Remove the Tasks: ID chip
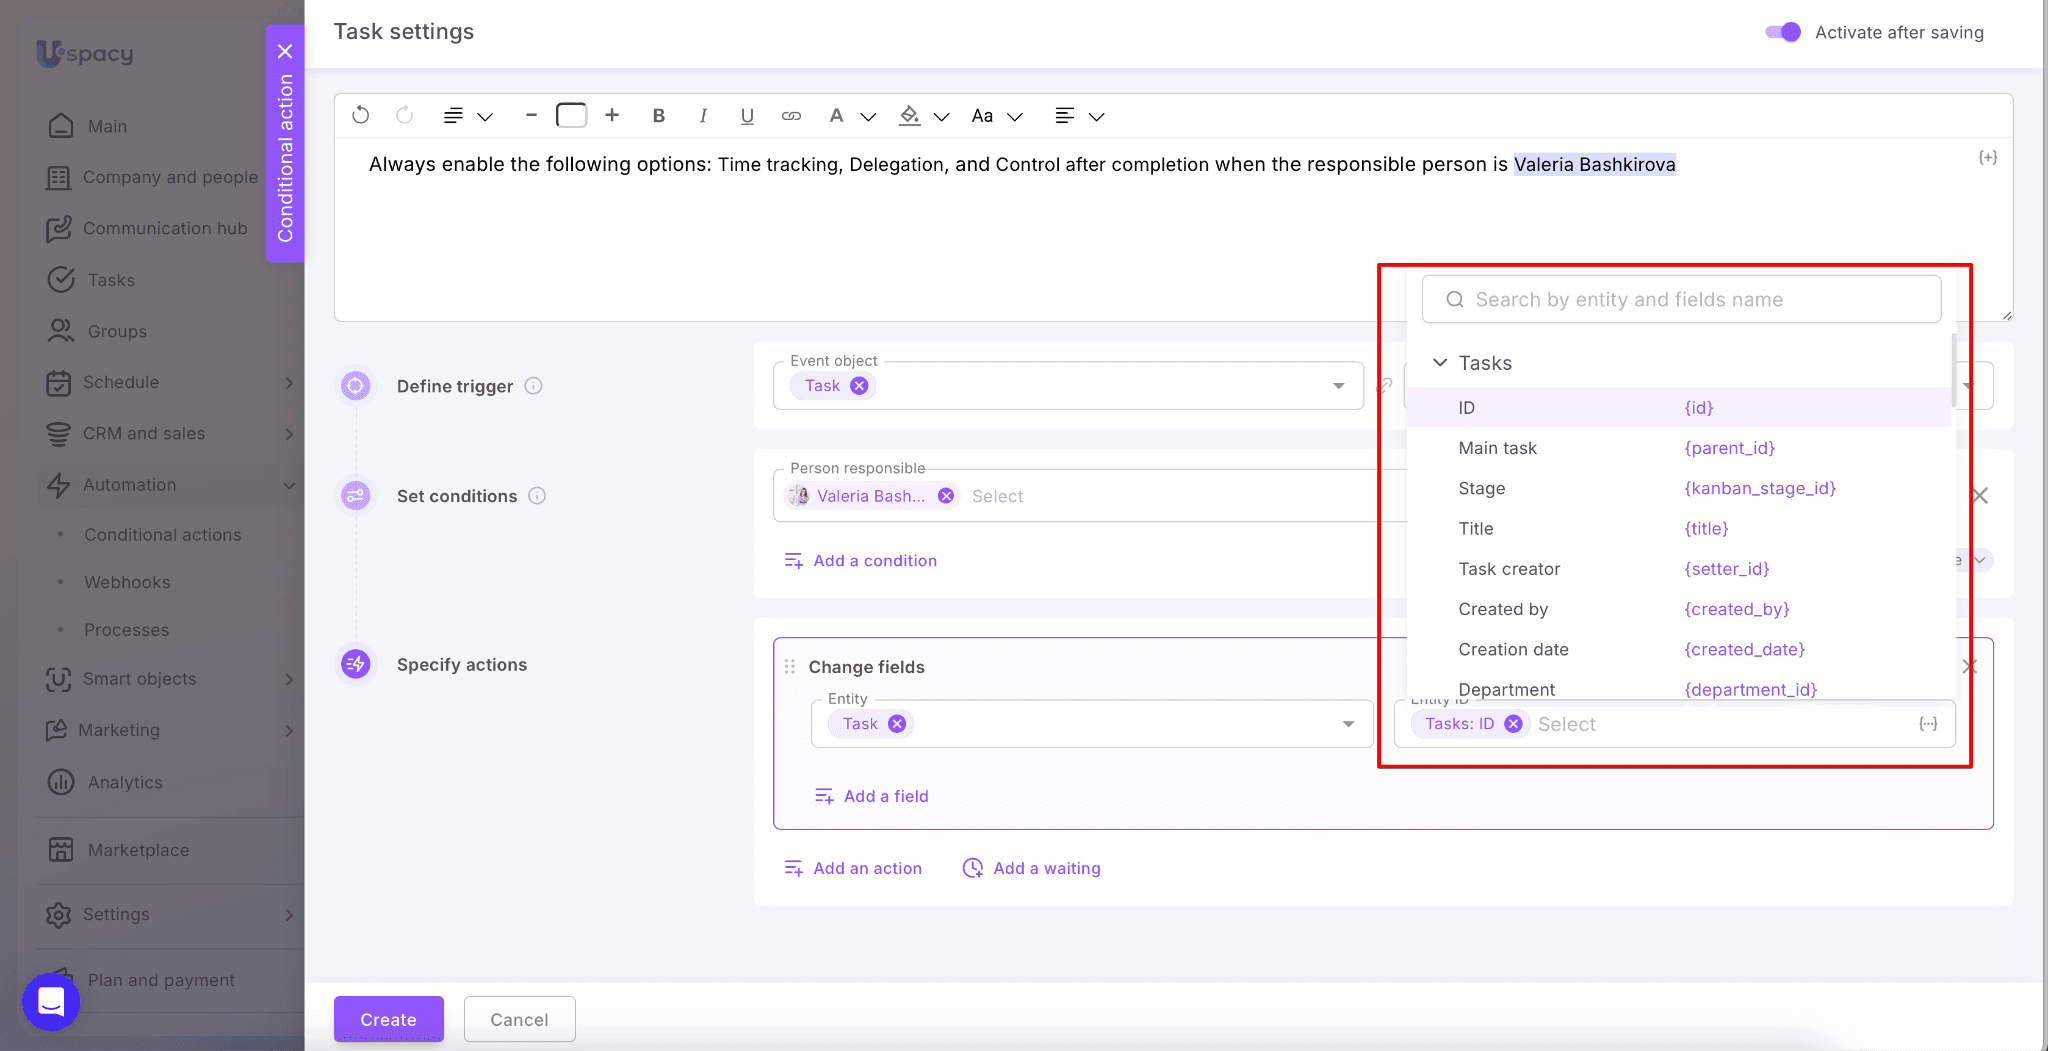 coord(1514,724)
